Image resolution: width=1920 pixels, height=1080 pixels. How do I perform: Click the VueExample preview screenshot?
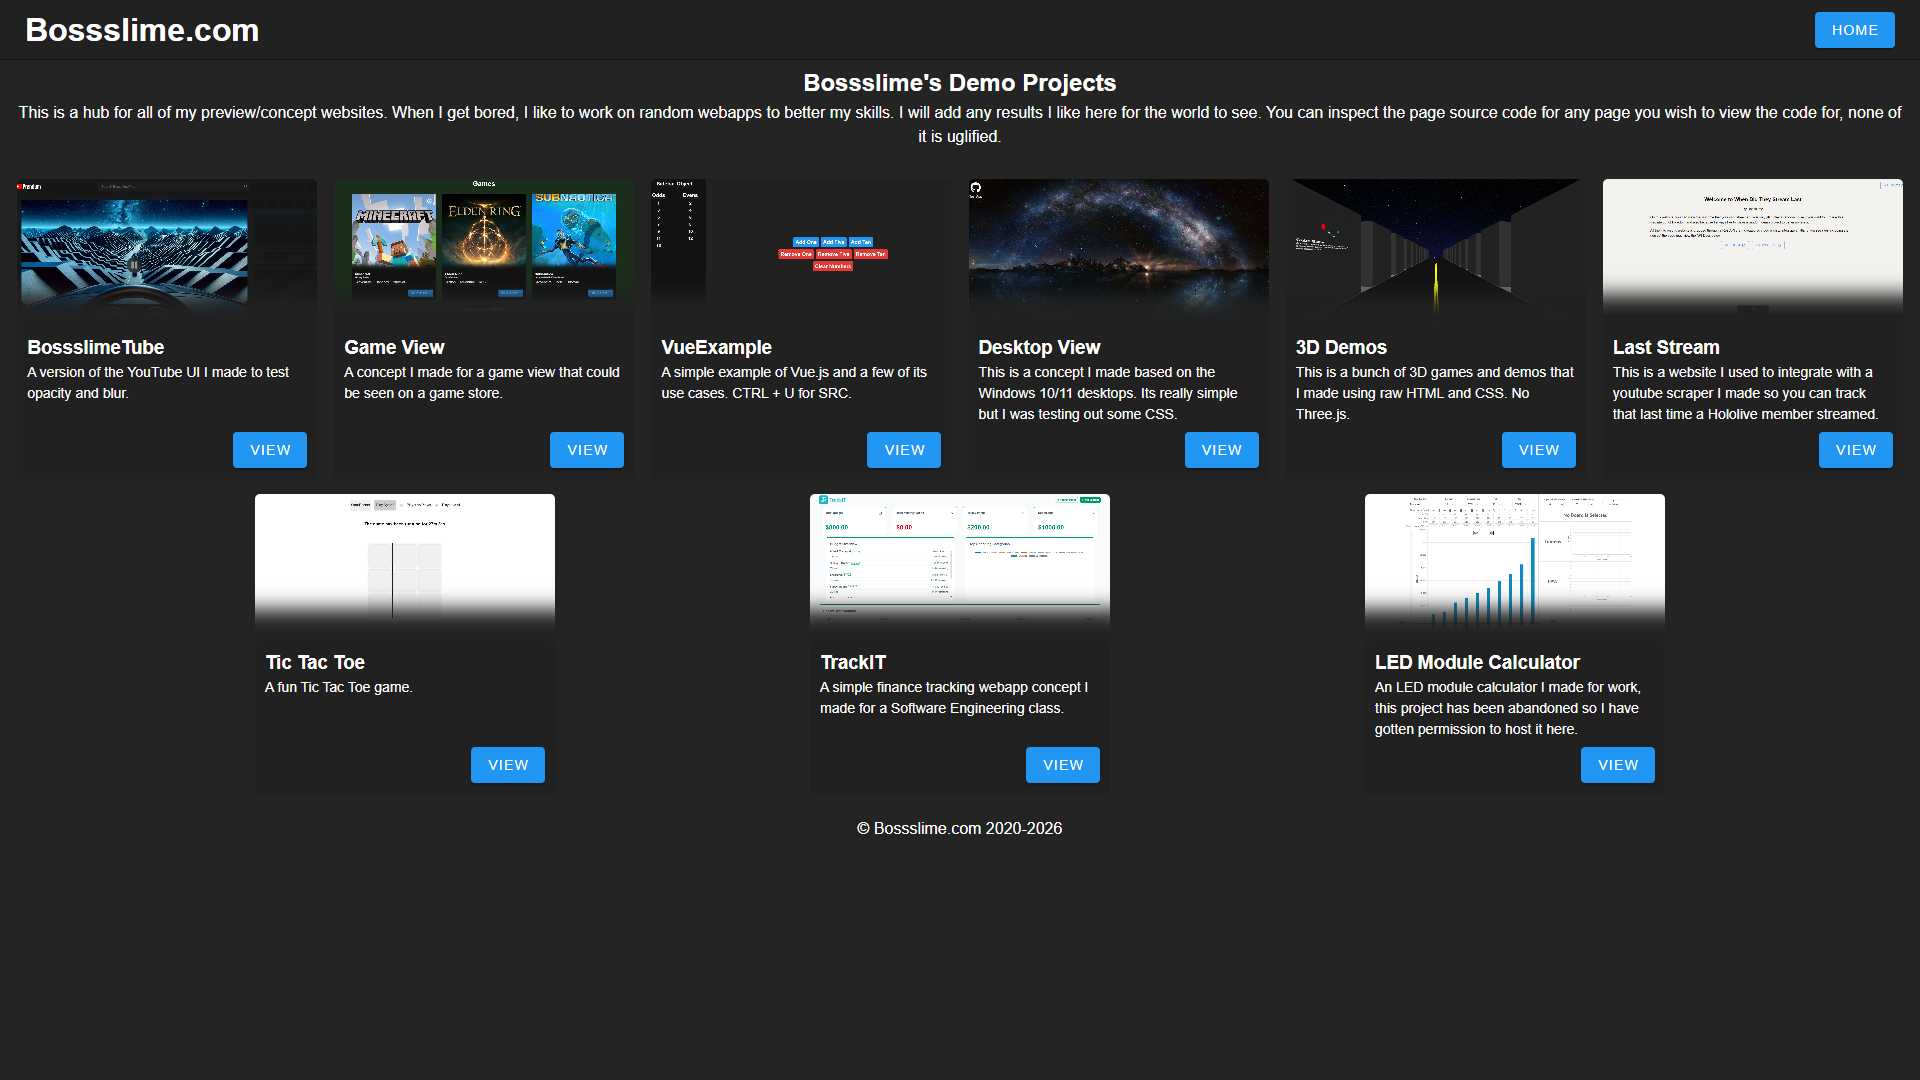pos(800,245)
